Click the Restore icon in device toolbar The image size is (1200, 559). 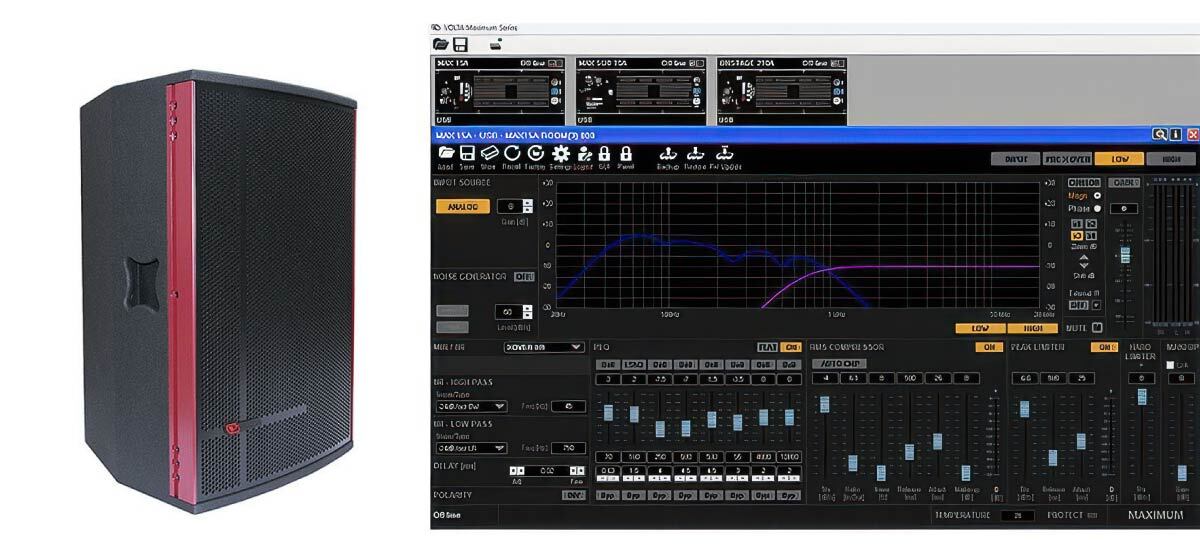[x=696, y=153]
